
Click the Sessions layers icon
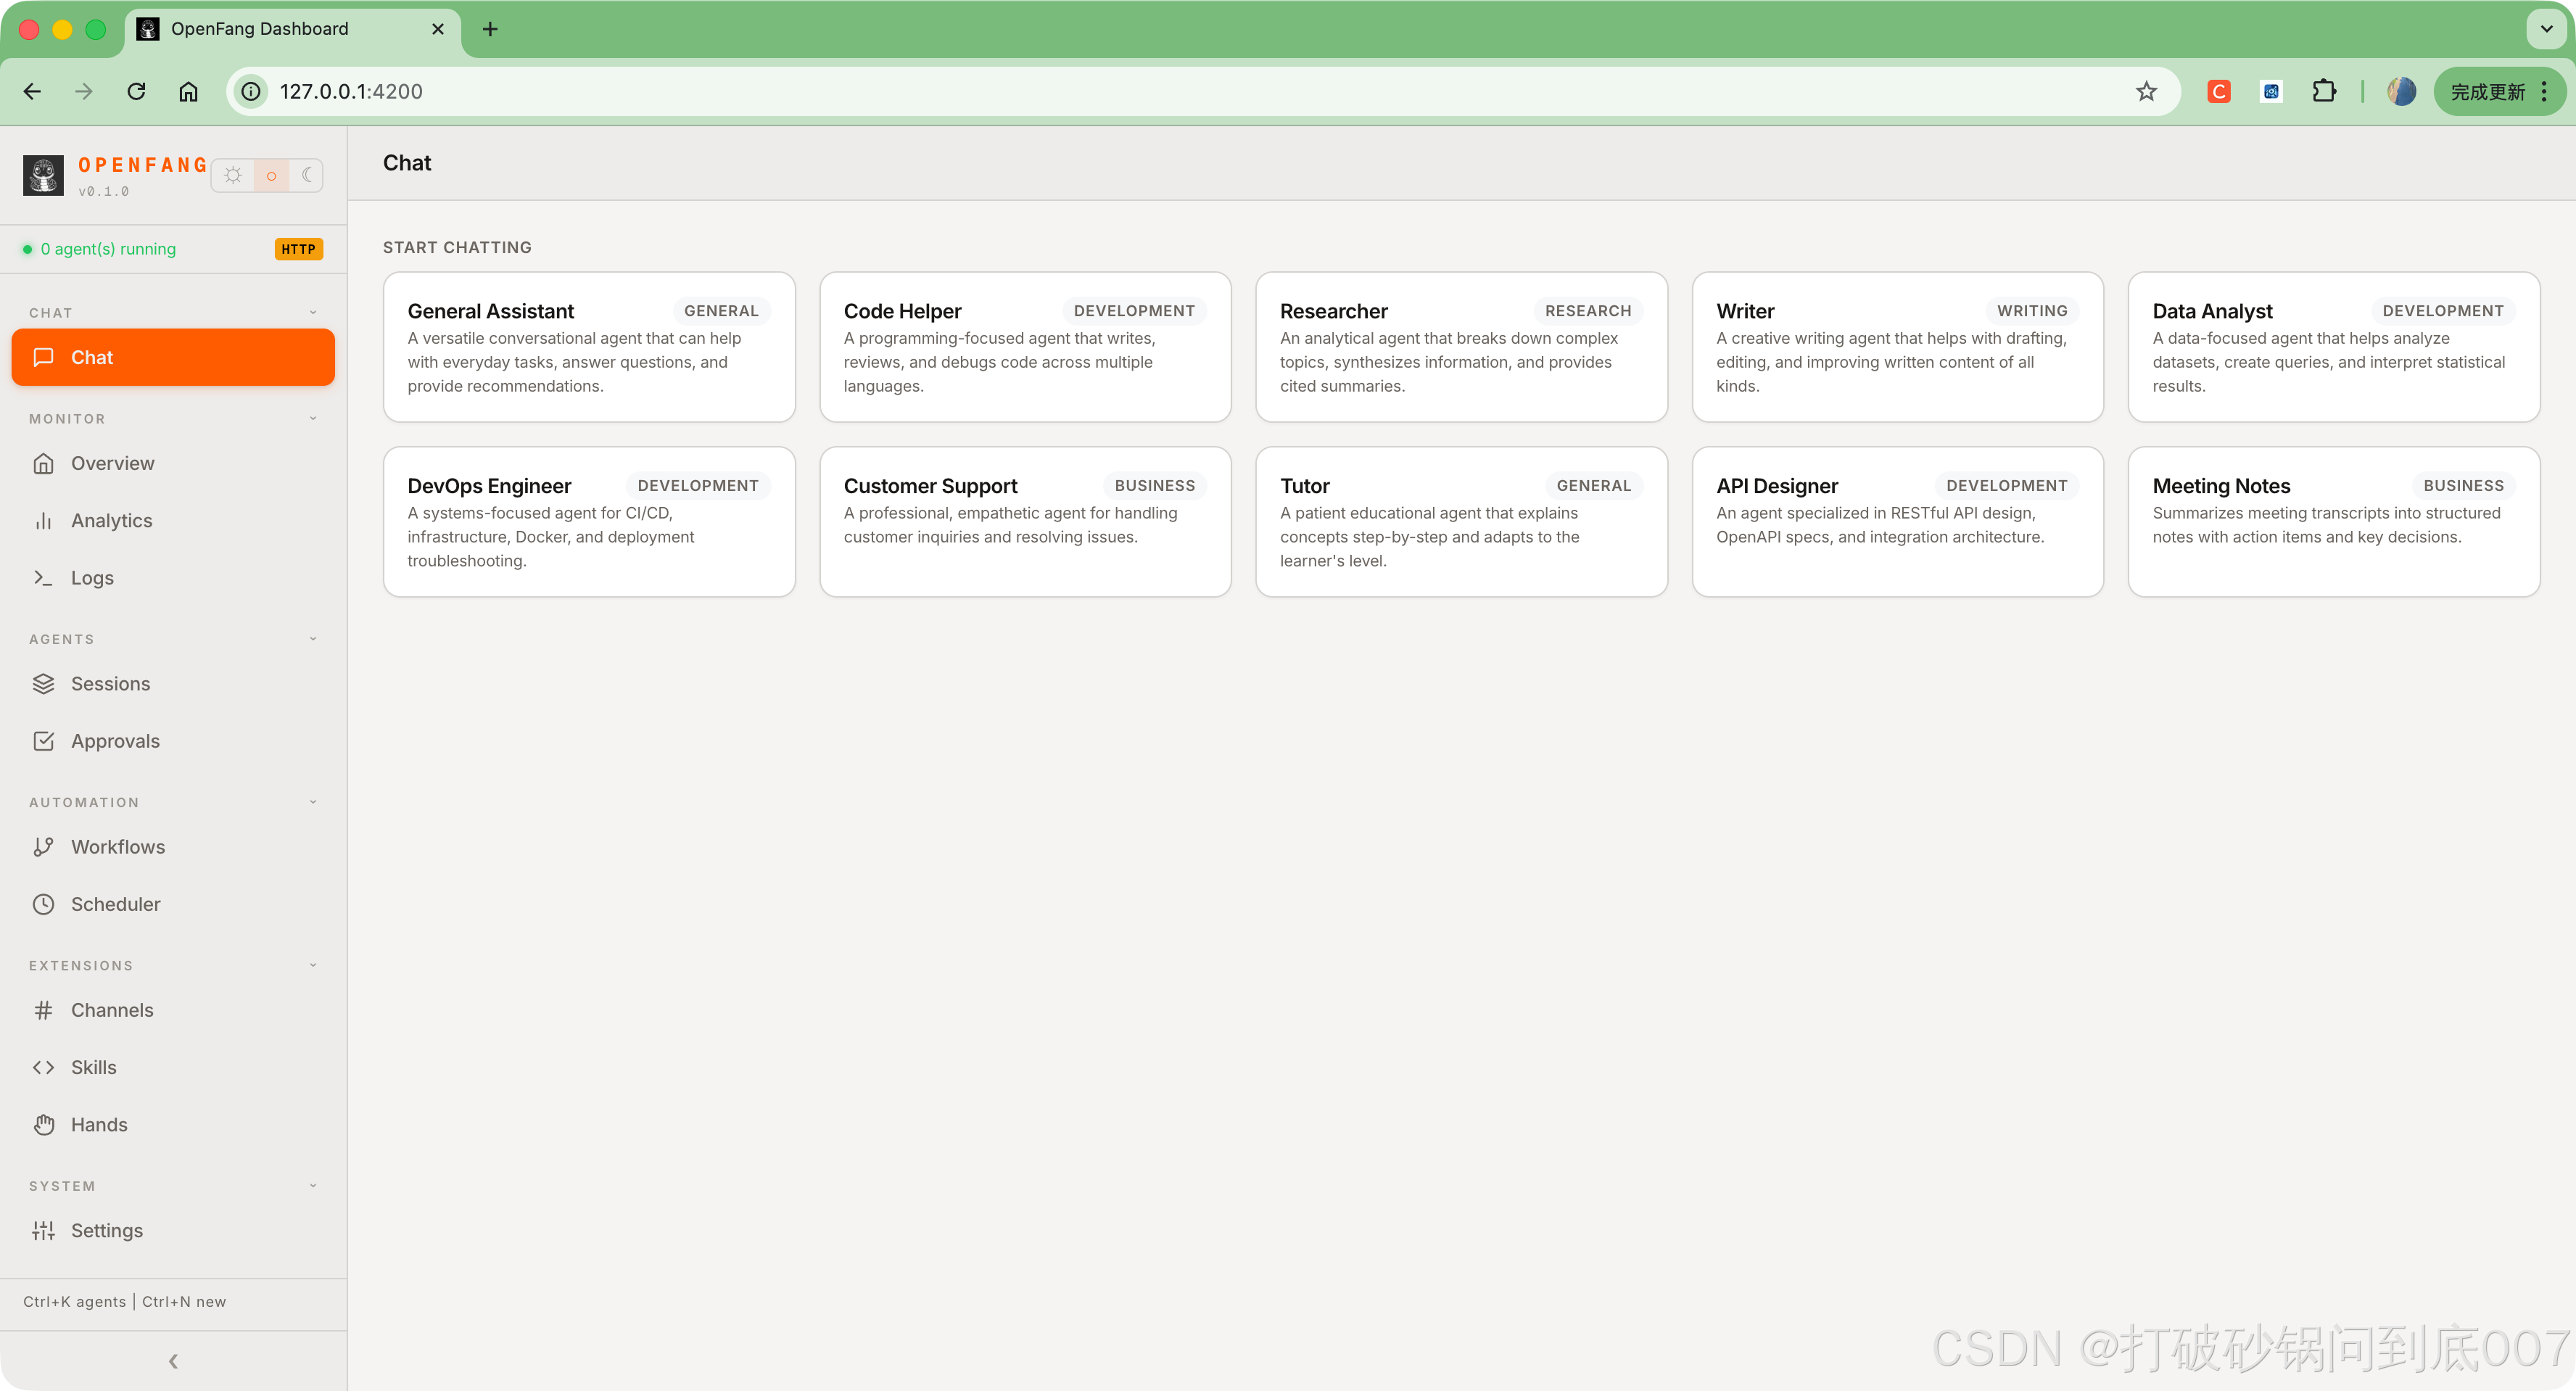coord(43,684)
